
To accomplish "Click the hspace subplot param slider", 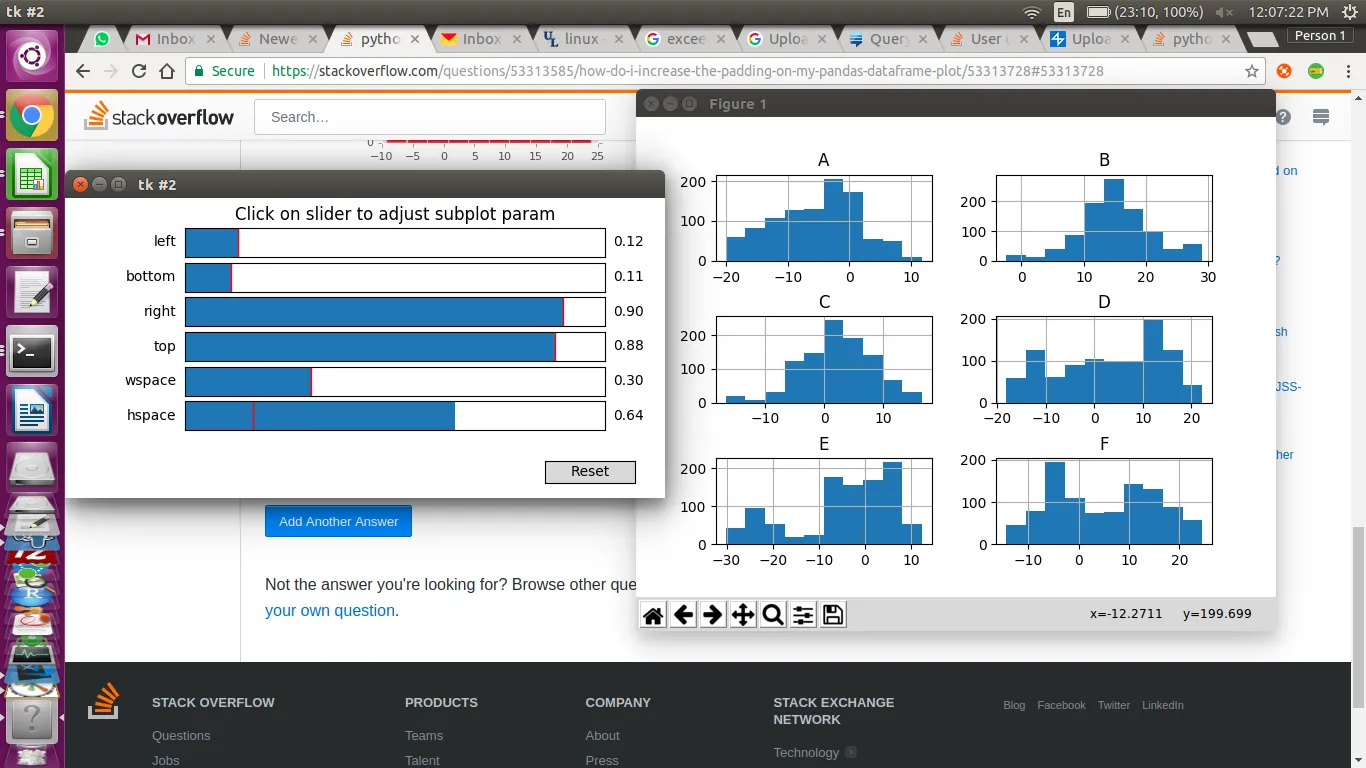I will [395, 415].
